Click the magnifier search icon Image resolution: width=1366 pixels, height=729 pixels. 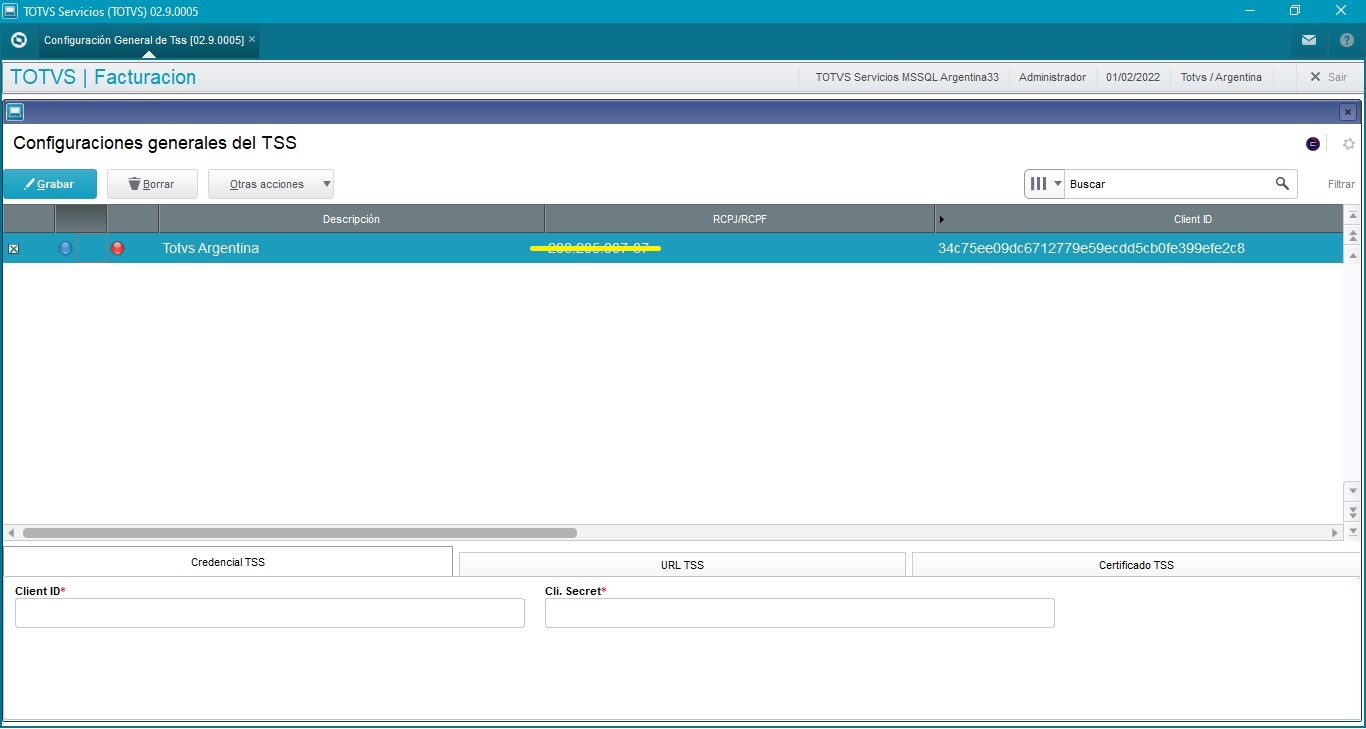click(1282, 184)
